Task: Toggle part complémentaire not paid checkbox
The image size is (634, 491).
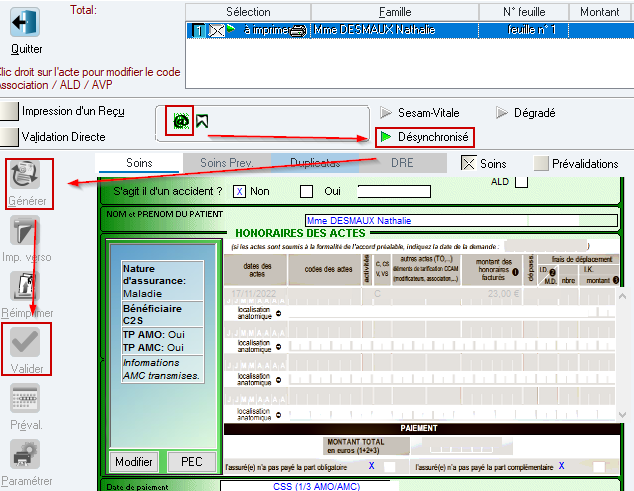Action: pyautogui.click(x=599, y=467)
